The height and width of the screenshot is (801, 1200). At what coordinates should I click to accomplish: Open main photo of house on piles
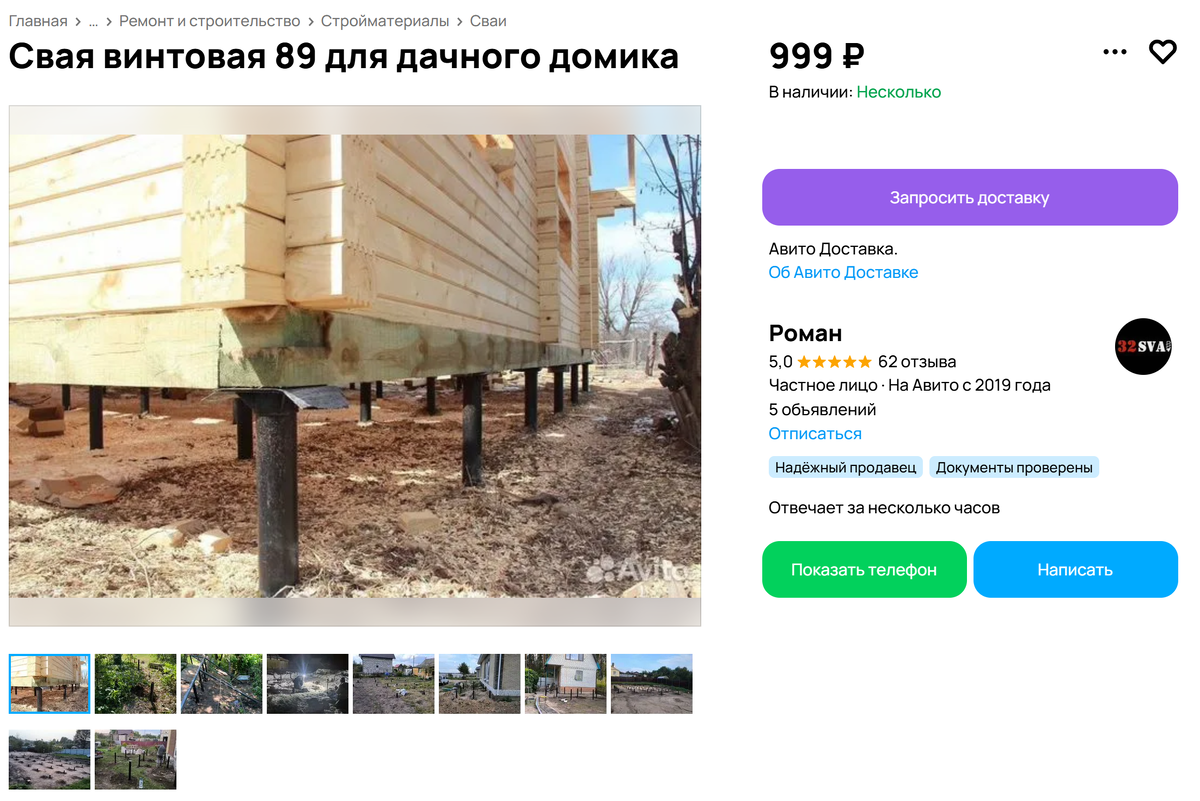point(355,366)
